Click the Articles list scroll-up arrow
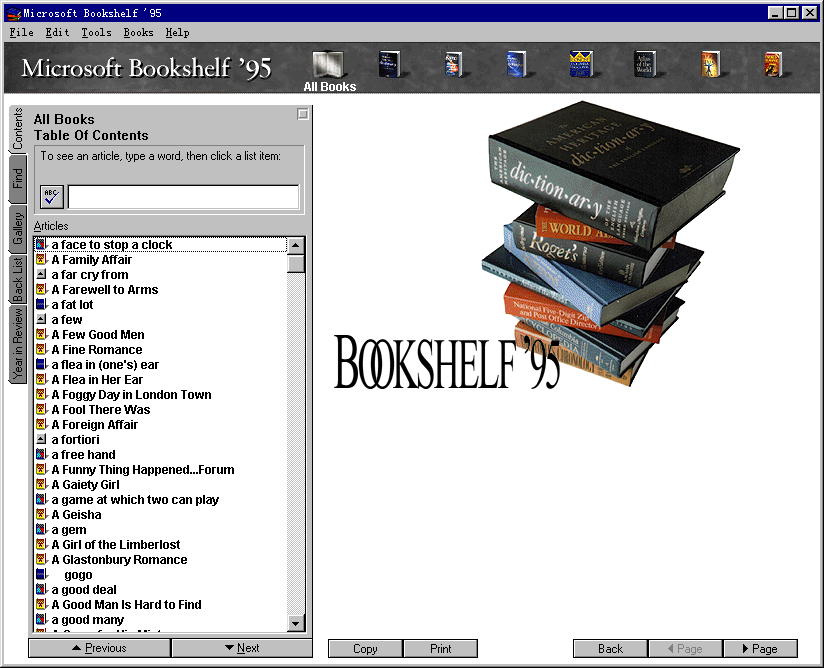824x668 pixels. click(x=296, y=245)
